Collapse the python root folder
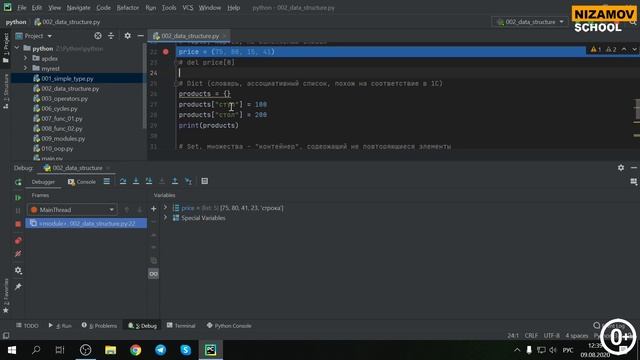The width and height of the screenshot is (640, 360). tap(17, 48)
